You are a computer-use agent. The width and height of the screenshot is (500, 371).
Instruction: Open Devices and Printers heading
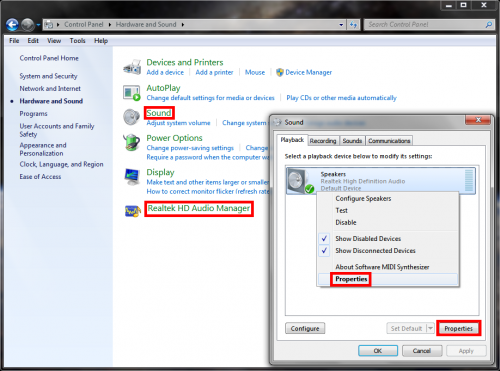pyautogui.click(x=185, y=62)
